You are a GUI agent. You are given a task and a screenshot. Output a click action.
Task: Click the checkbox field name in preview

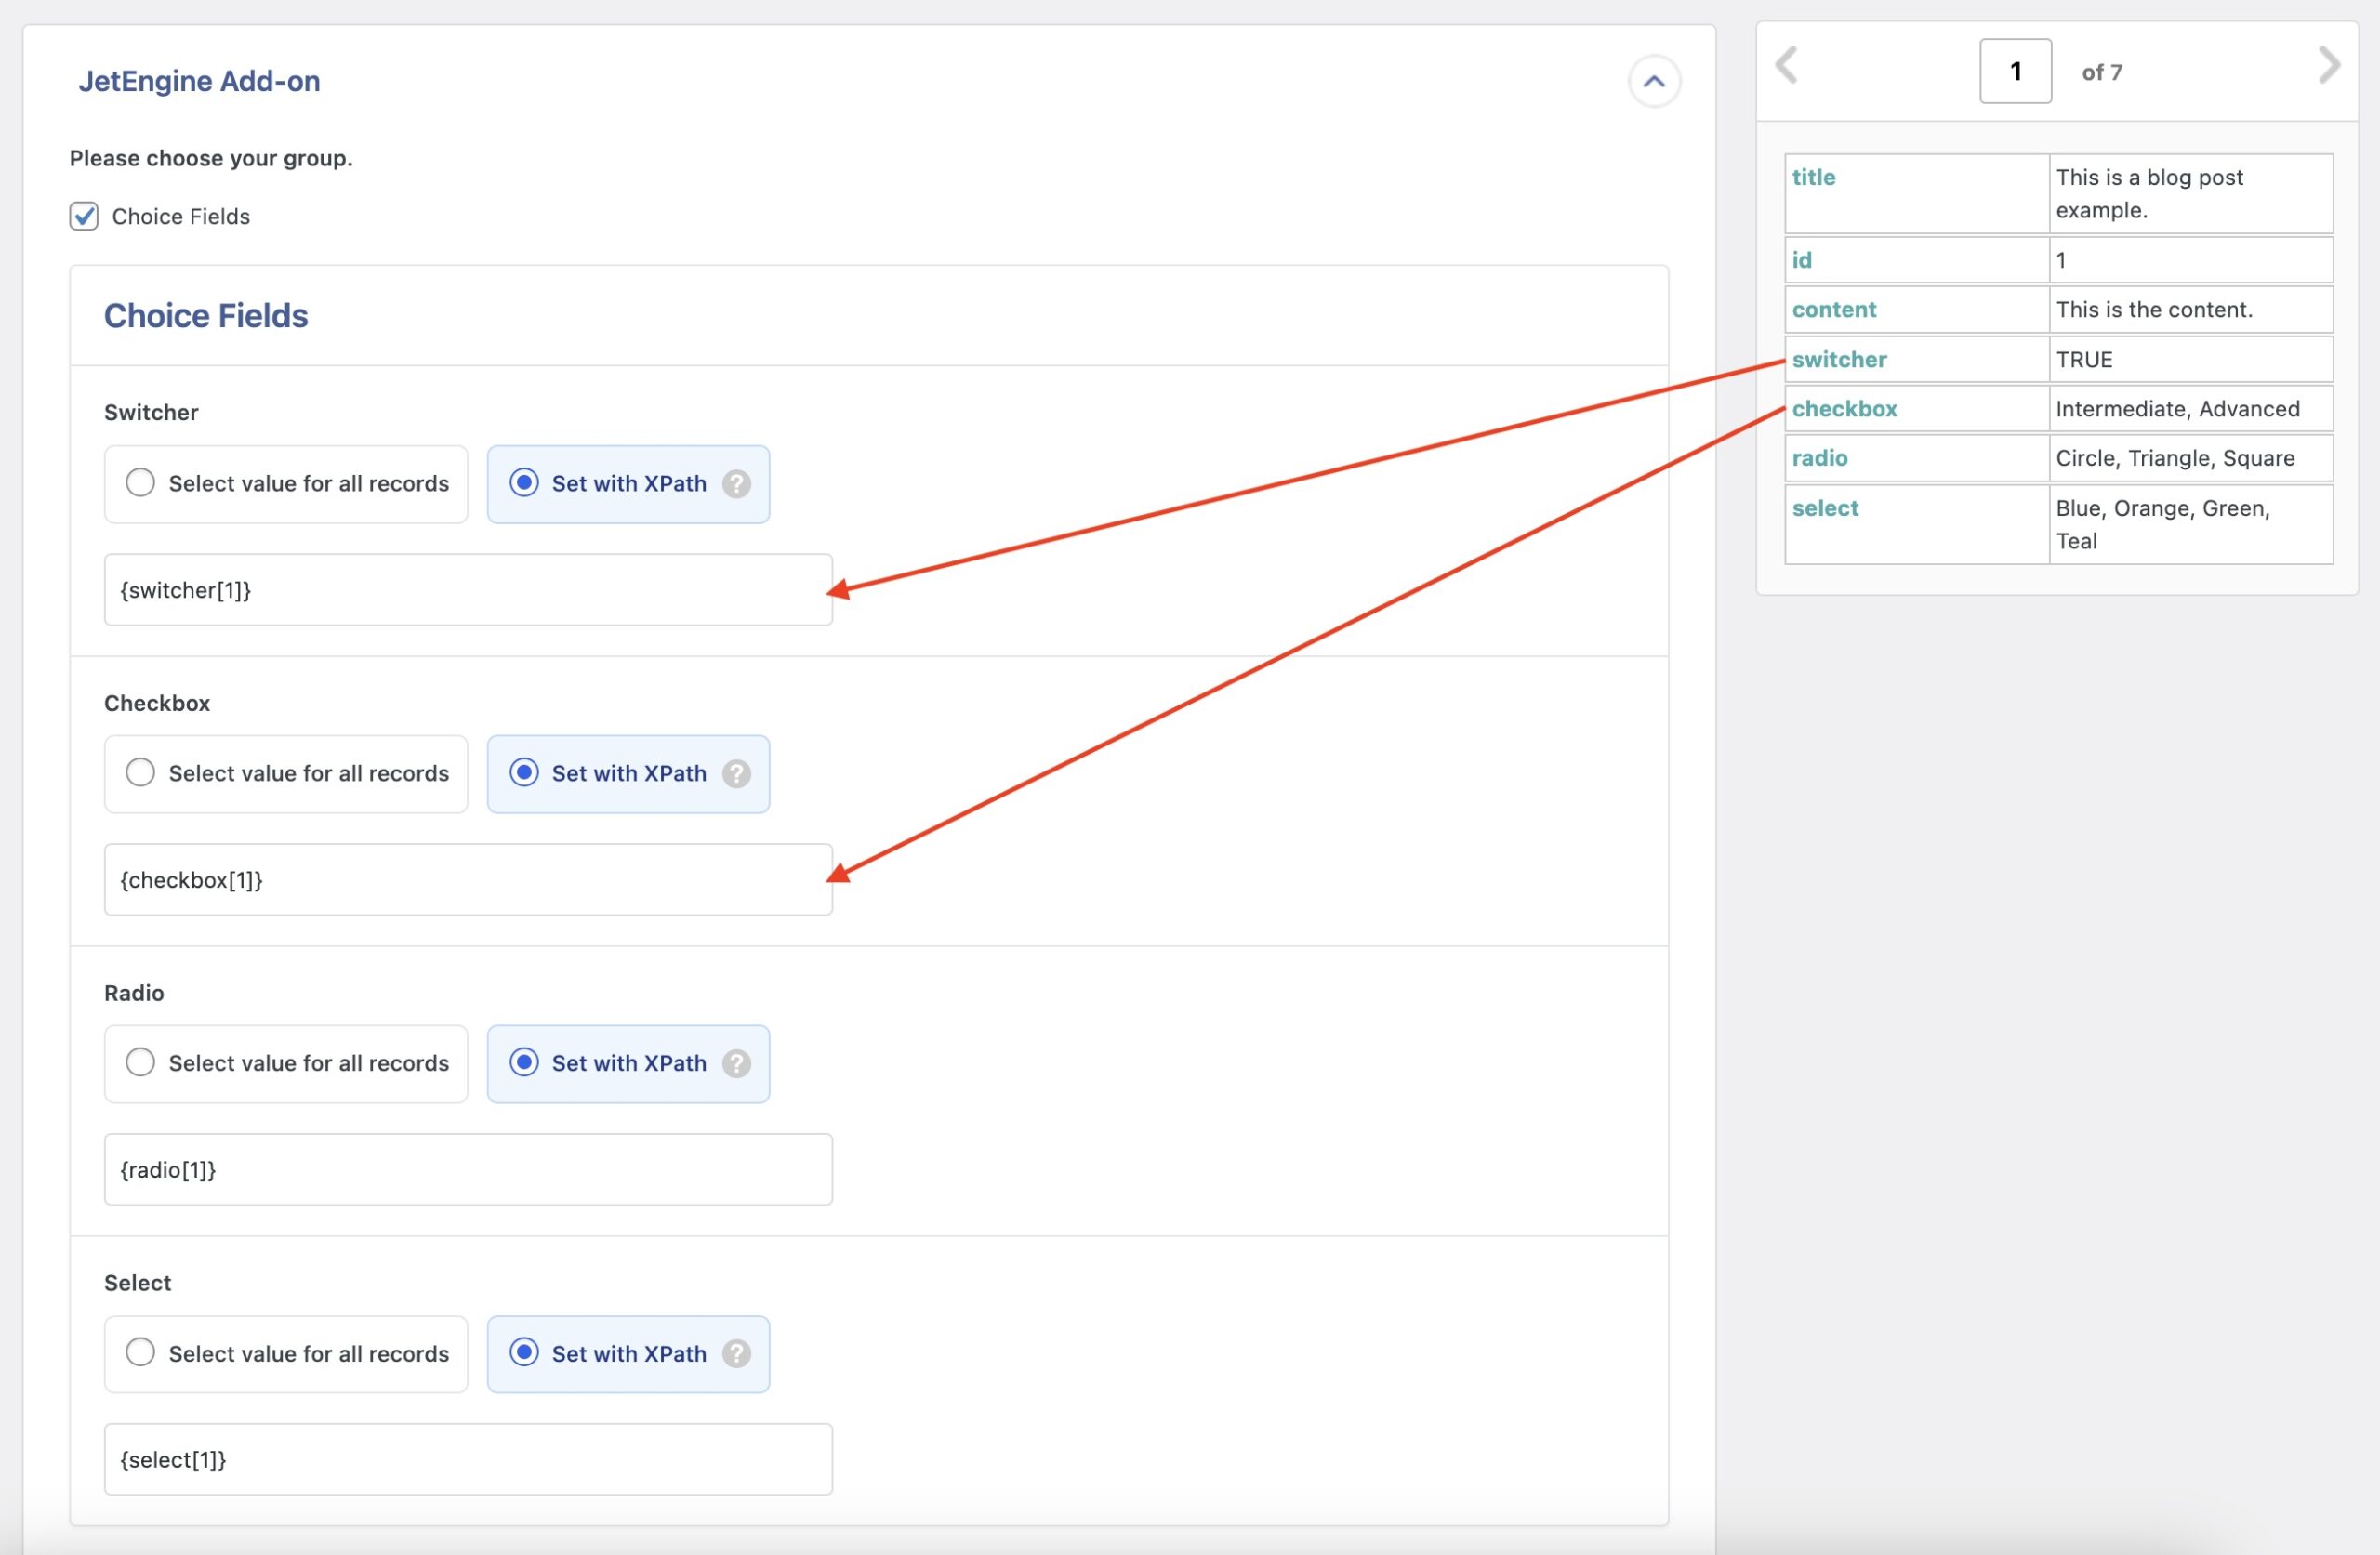point(1845,408)
